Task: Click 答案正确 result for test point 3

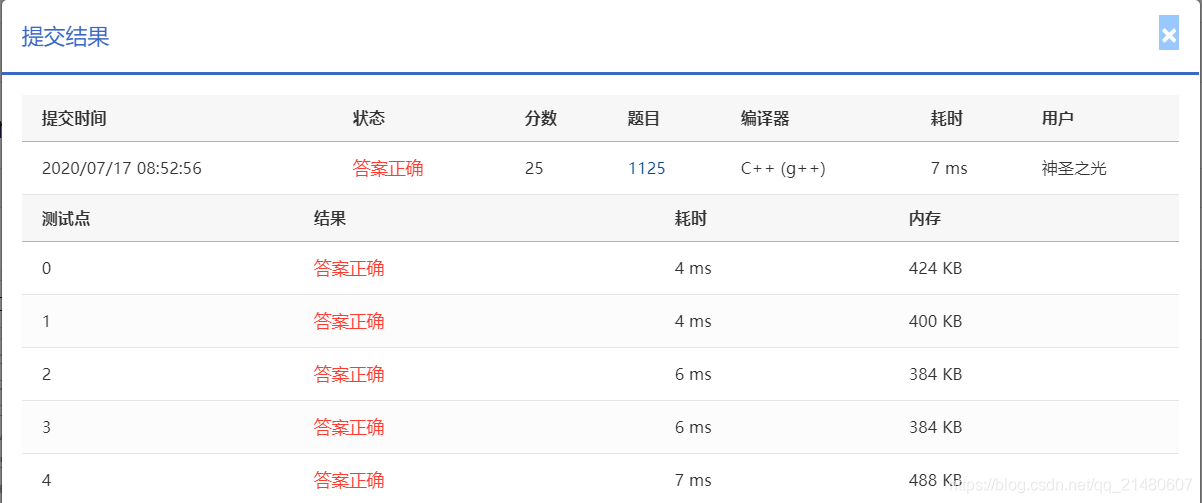Action: pos(349,427)
